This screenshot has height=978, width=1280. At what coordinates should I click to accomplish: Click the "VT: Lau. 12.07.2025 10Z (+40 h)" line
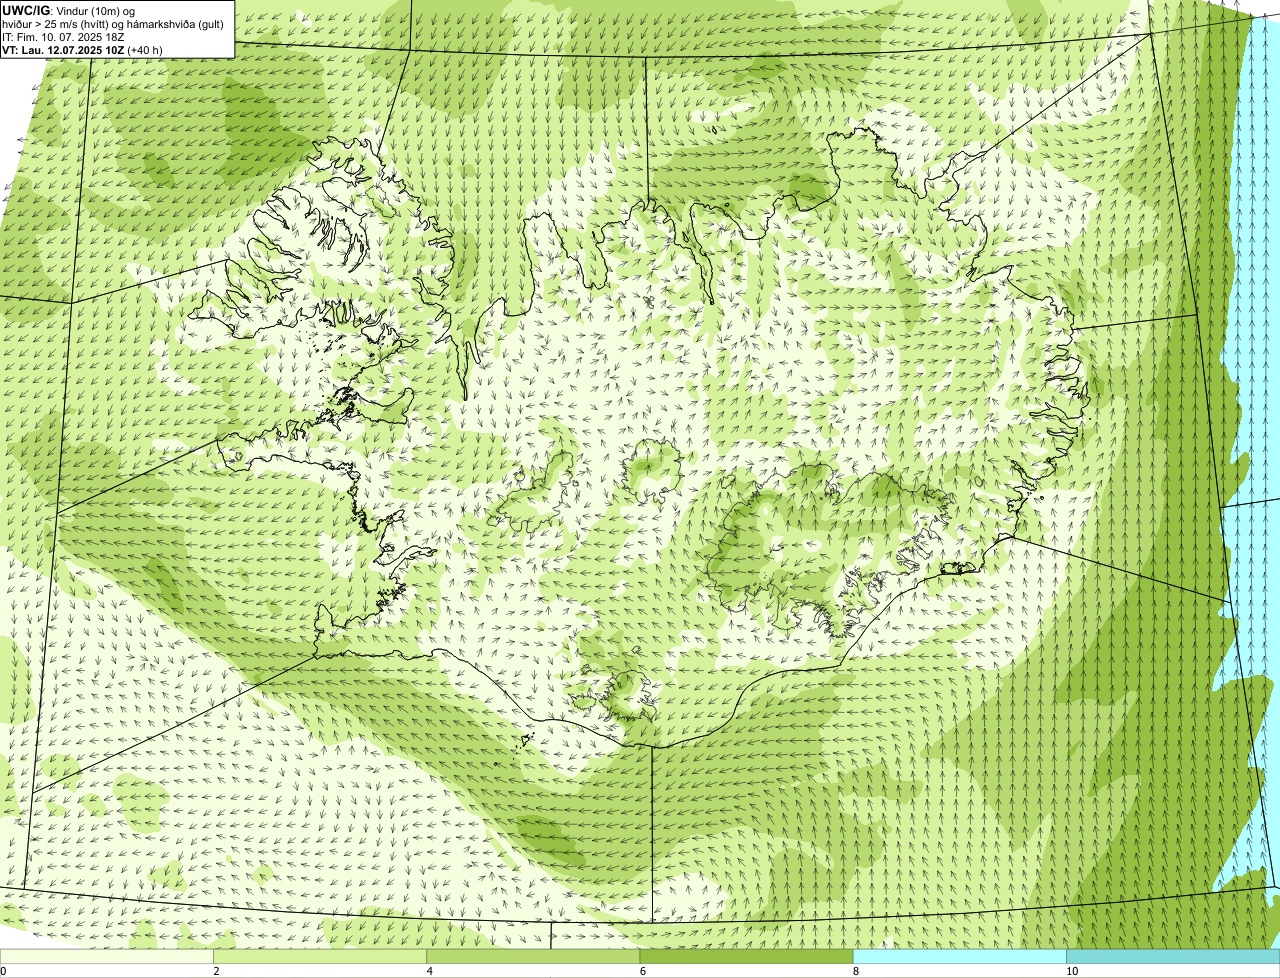[82, 50]
